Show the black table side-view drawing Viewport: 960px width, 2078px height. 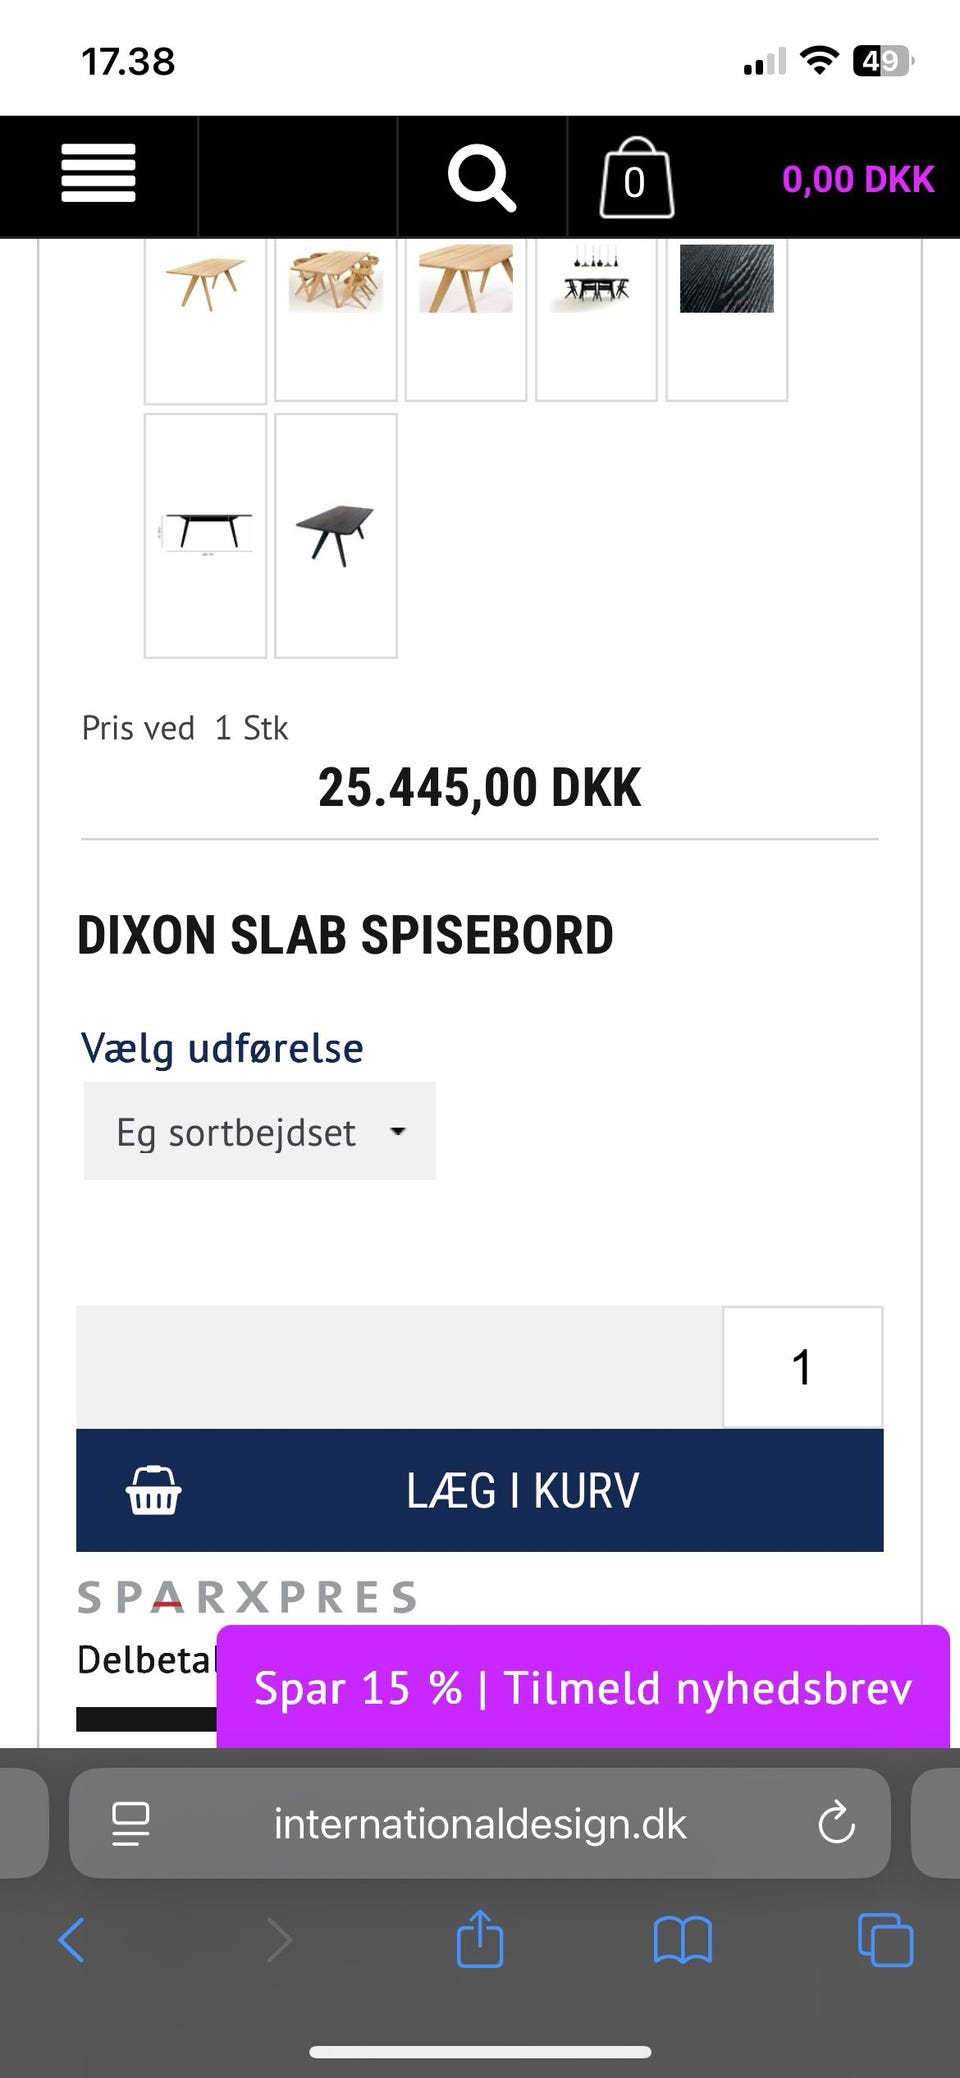205,535
